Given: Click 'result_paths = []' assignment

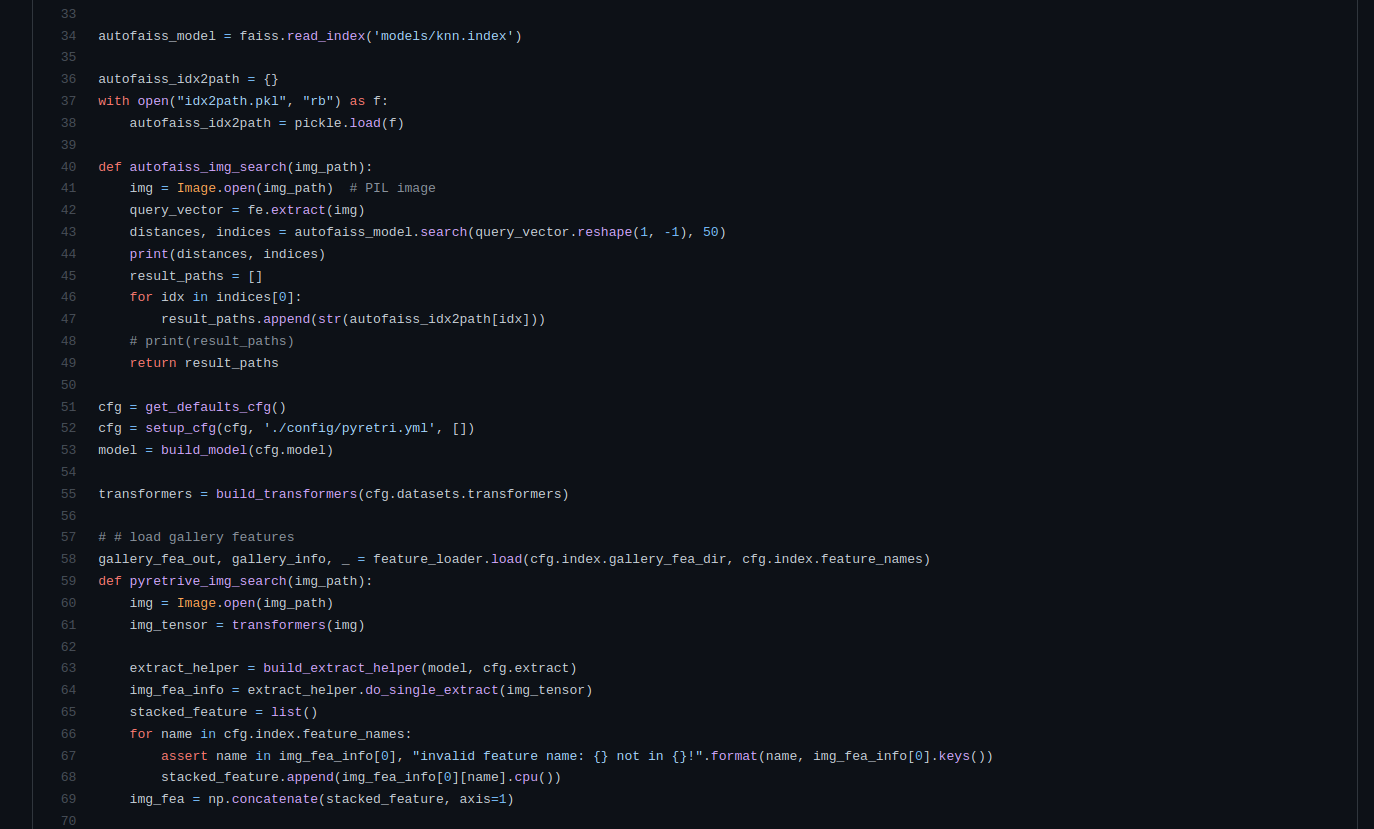Looking at the screenshot, I should coord(196,276).
